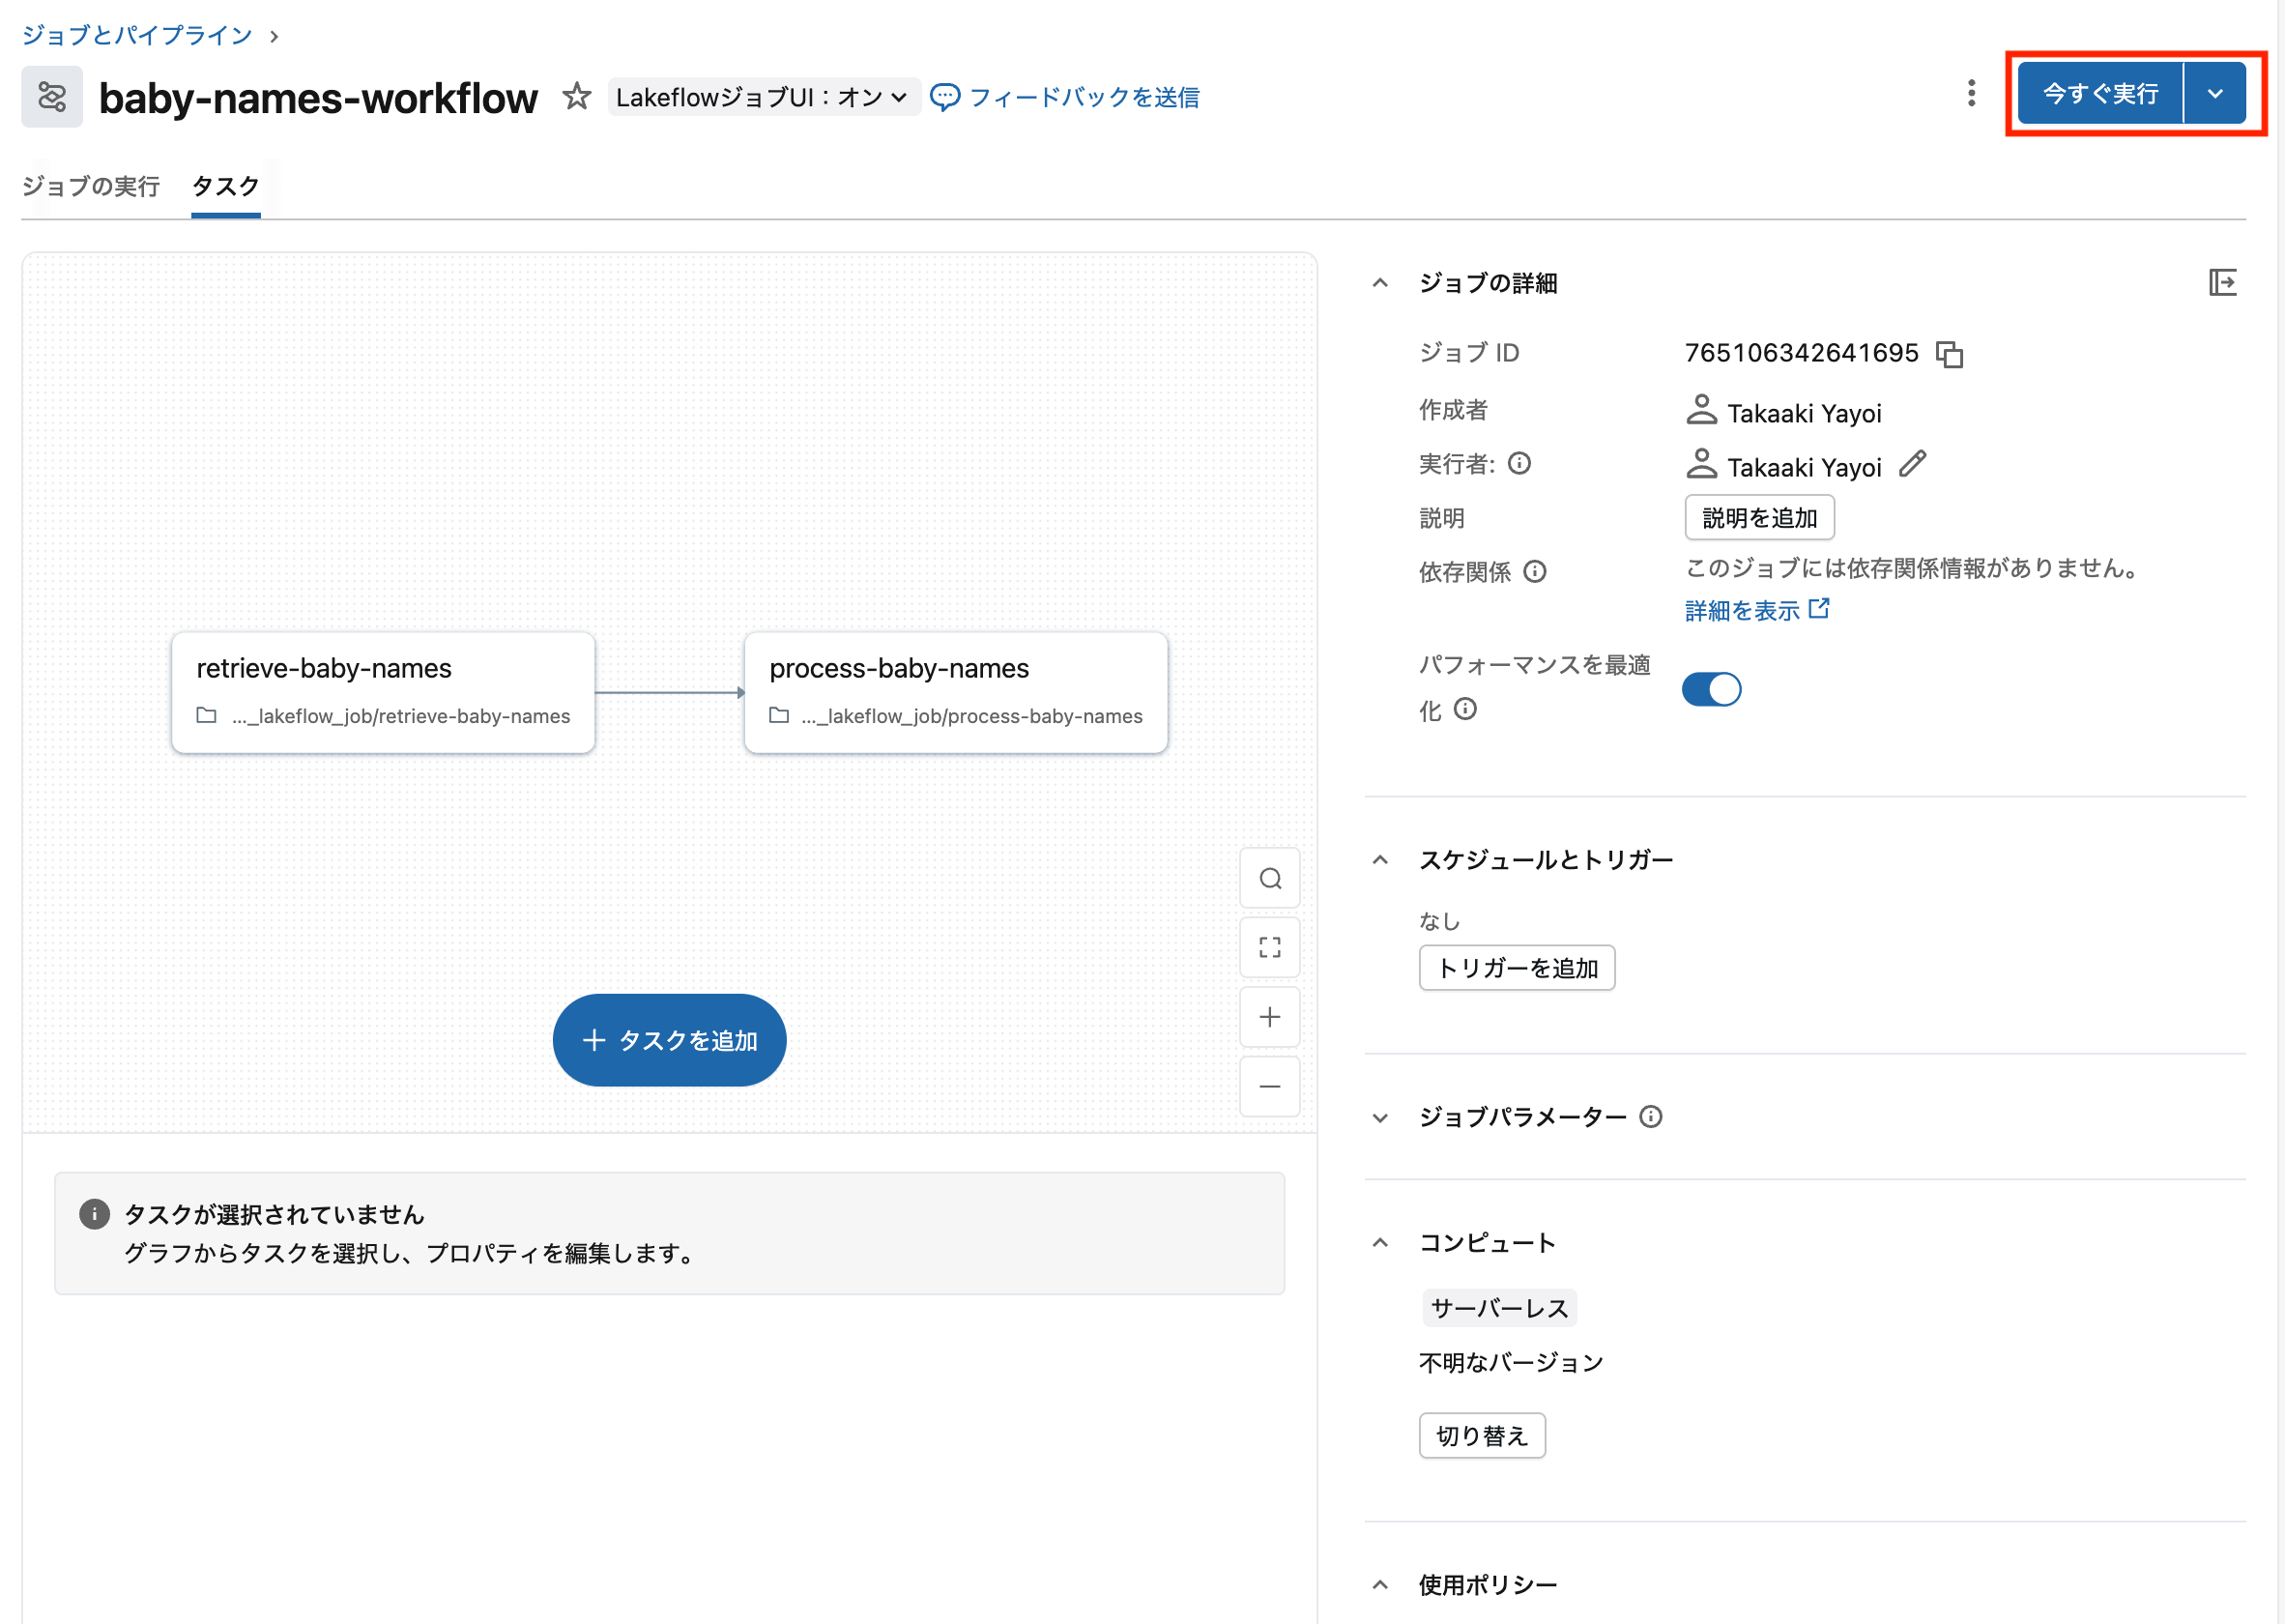The height and width of the screenshot is (1624, 2285).
Task: Disable the パフォーマンスを最適化 switch
Action: pyautogui.click(x=1711, y=689)
